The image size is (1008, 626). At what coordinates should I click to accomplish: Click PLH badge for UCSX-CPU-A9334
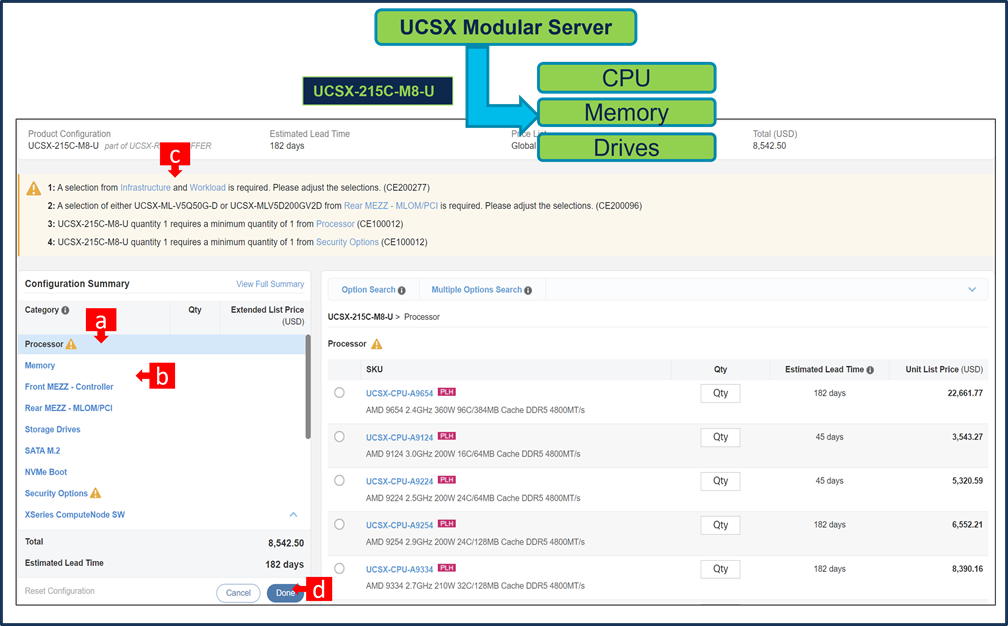pos(447,568)
